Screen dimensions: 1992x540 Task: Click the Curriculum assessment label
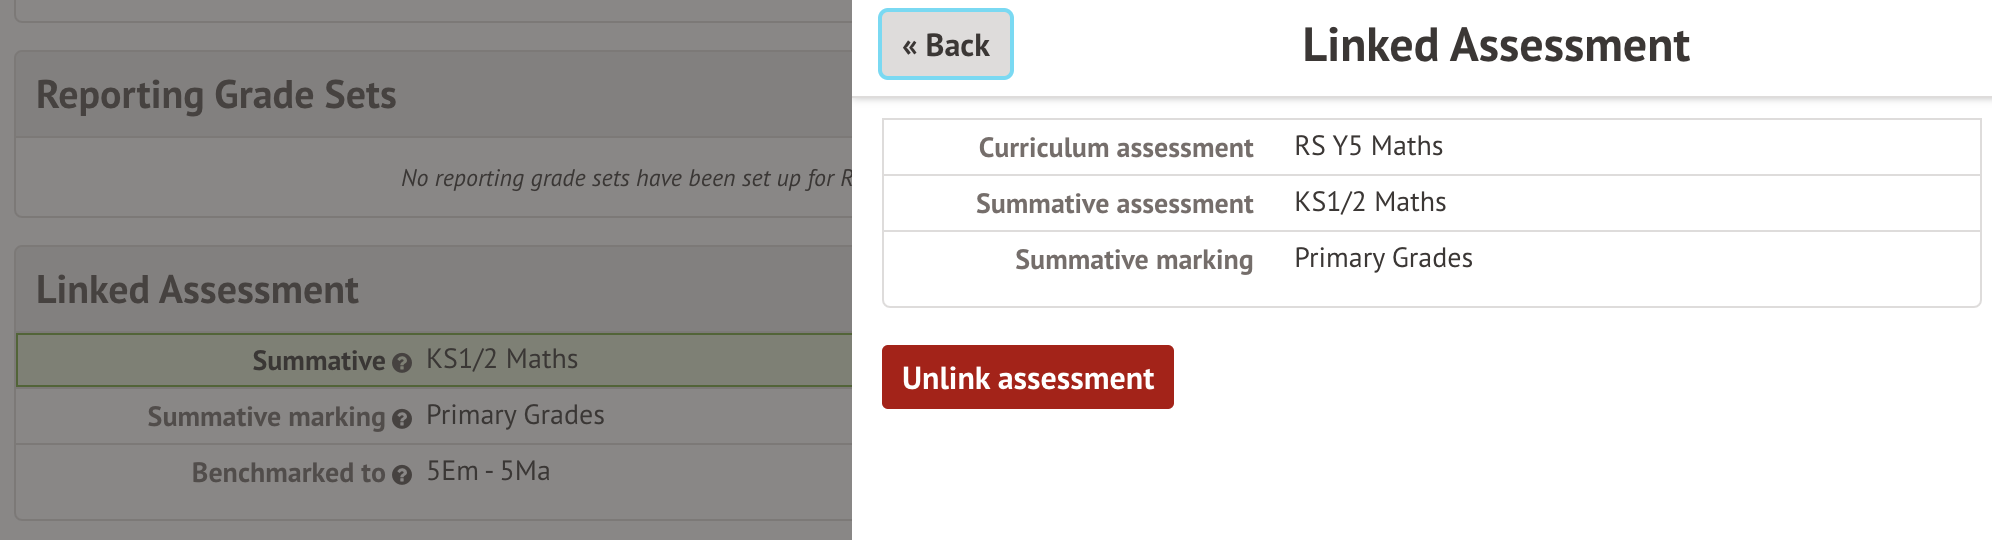click(1115, 148)
